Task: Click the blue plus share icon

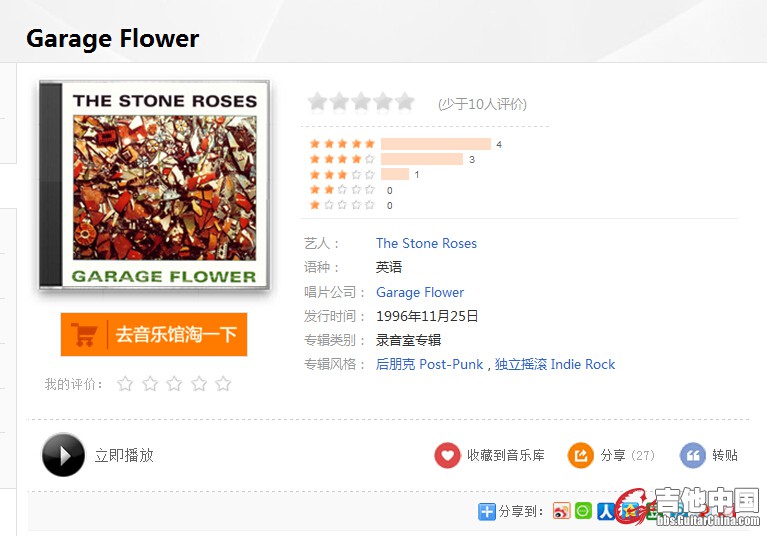Action: coord(487,511)
